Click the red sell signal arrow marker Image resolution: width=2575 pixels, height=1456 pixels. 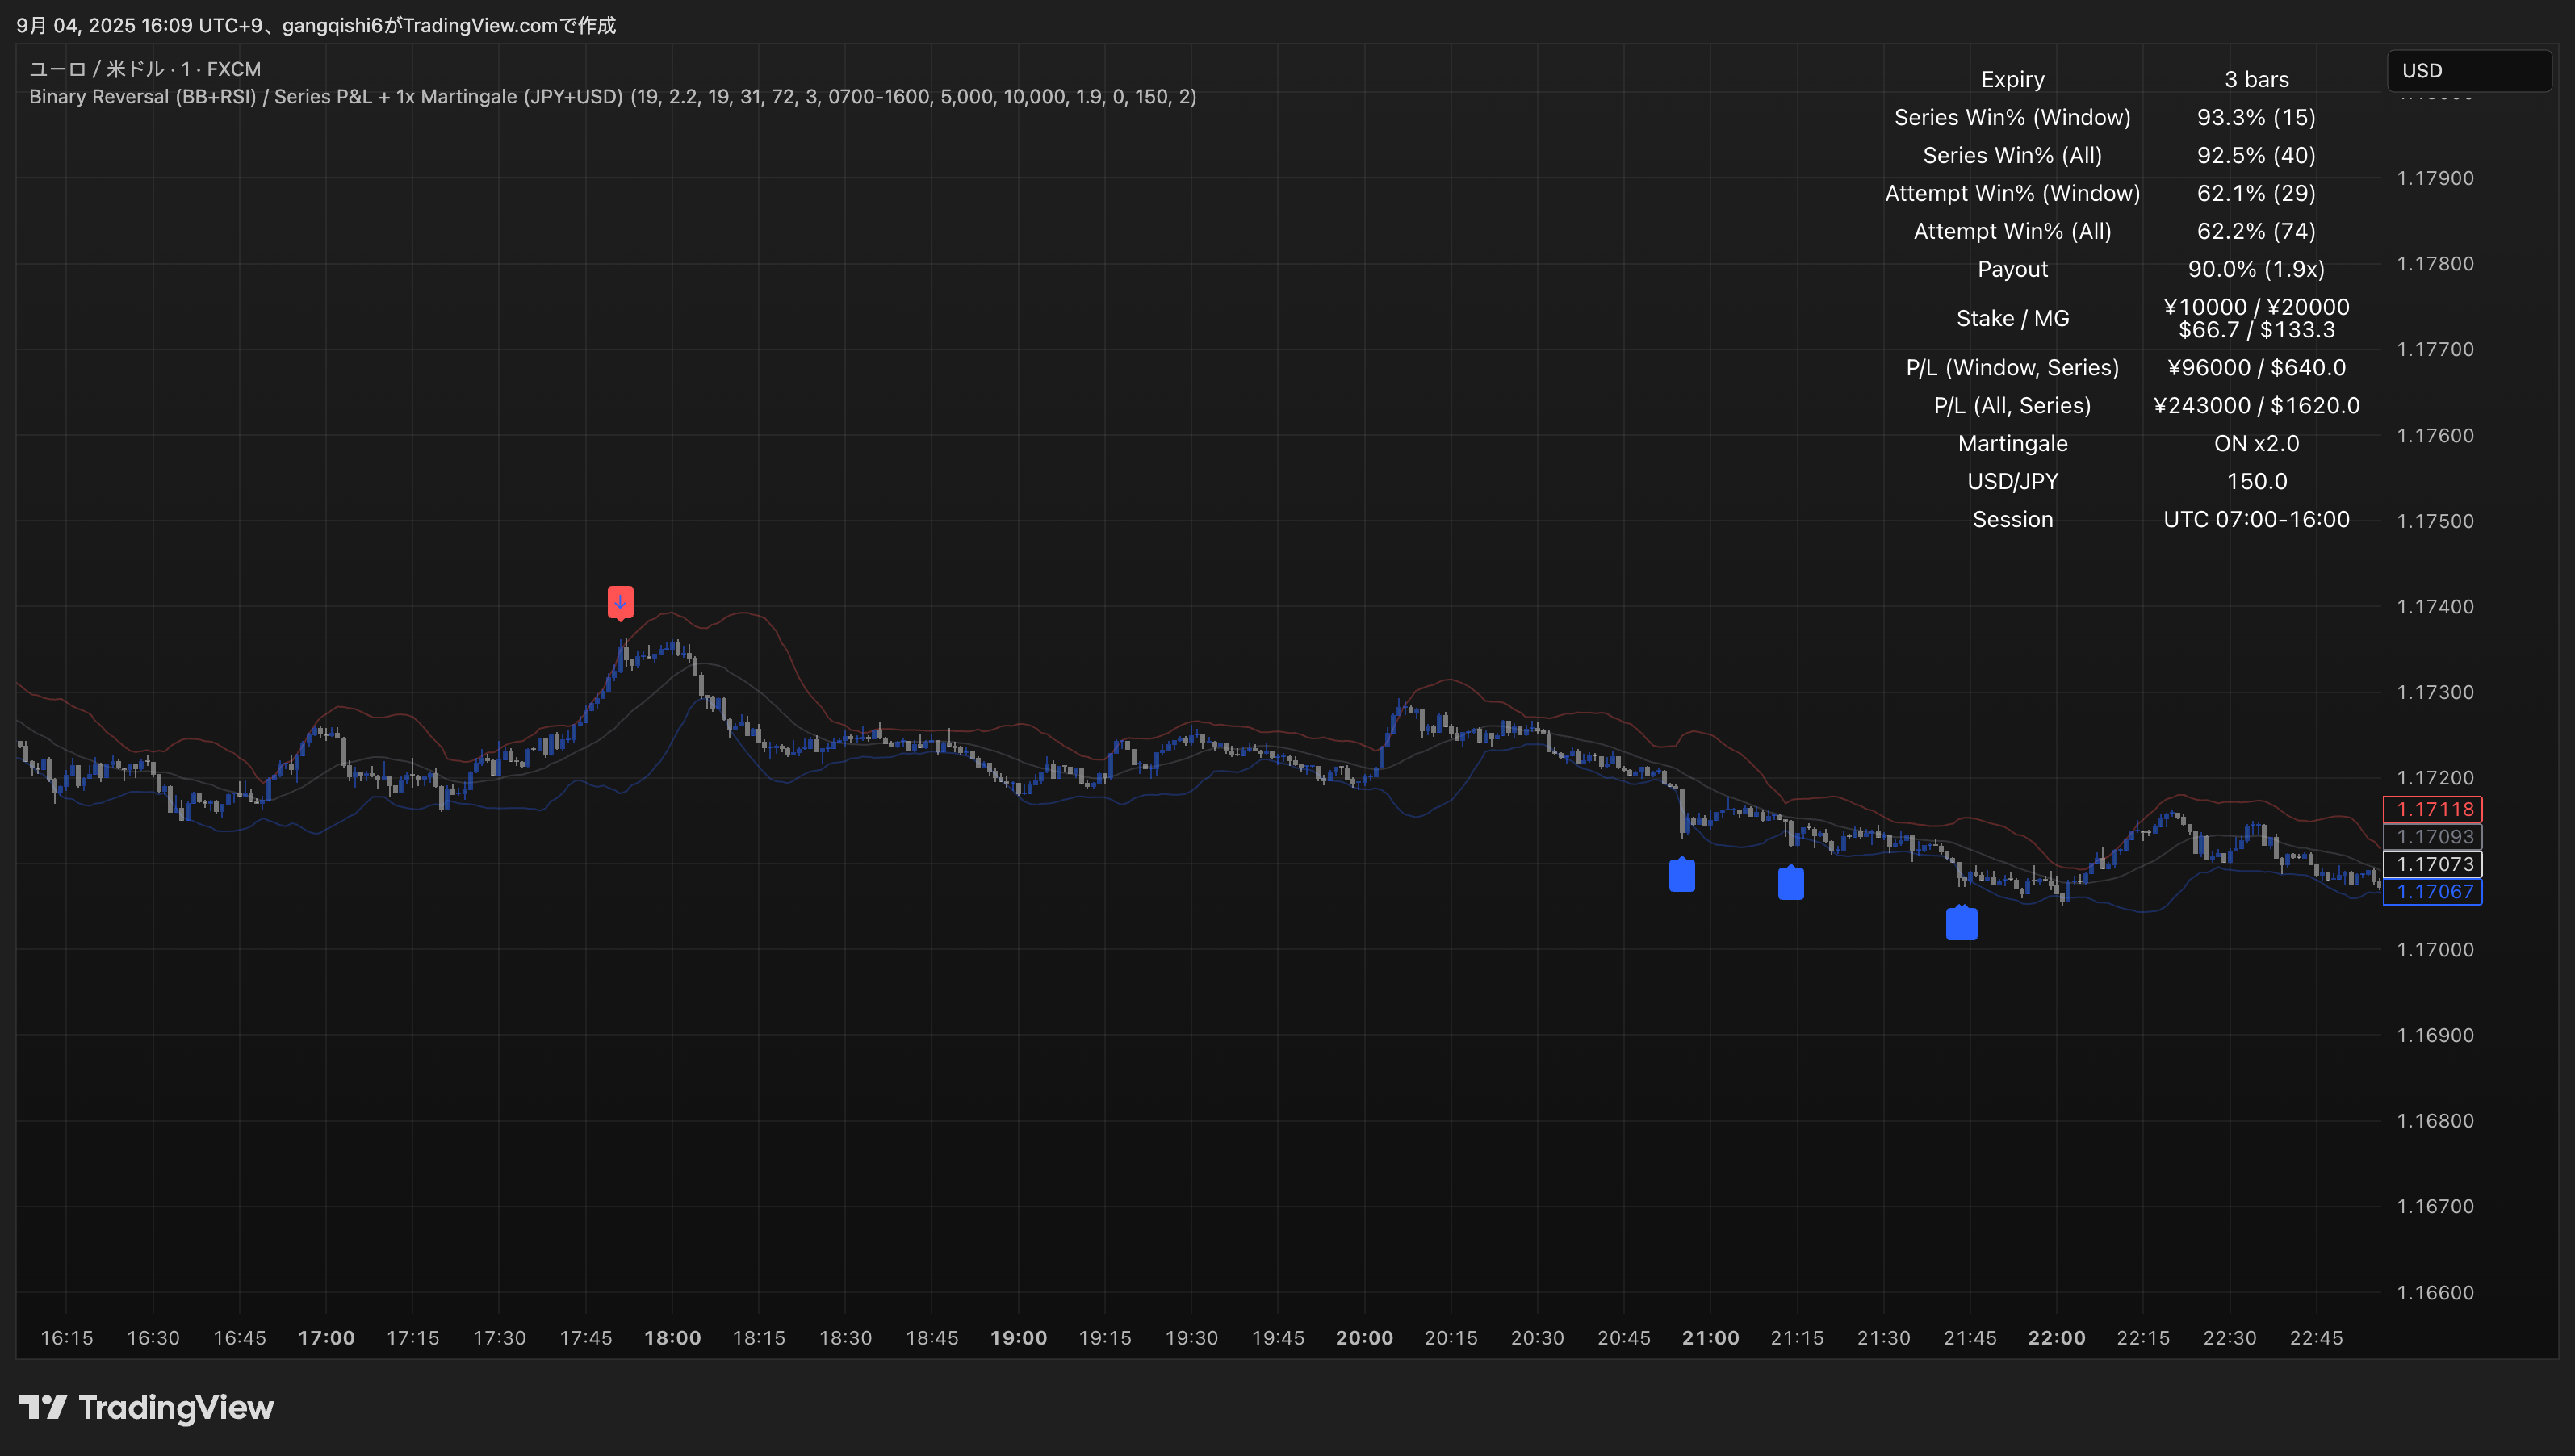tap(620, 602)
